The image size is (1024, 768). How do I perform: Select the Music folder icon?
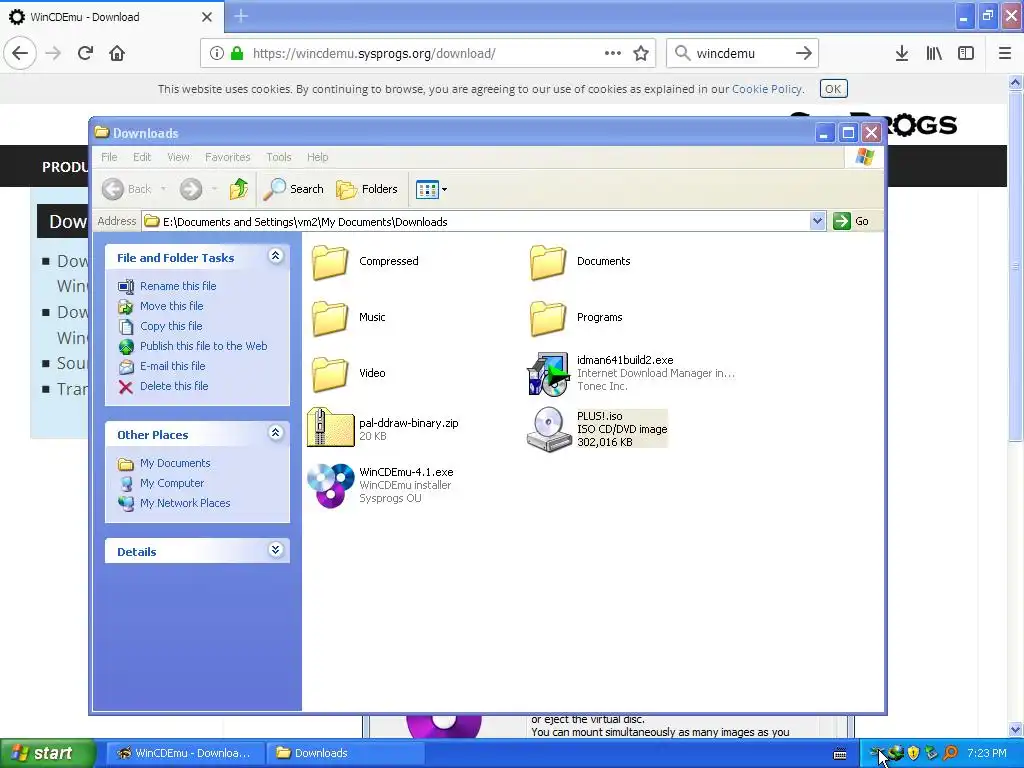point(330,317)
